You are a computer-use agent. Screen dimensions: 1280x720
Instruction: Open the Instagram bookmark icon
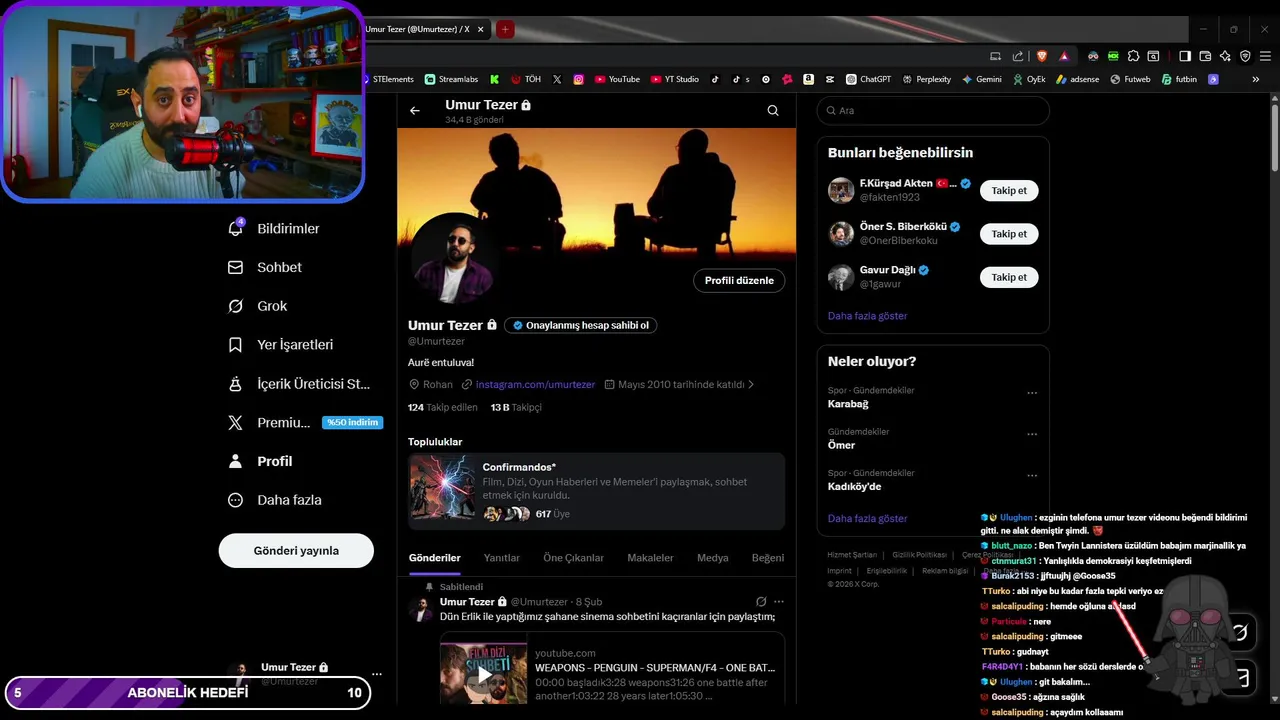(x=578, y=79)
